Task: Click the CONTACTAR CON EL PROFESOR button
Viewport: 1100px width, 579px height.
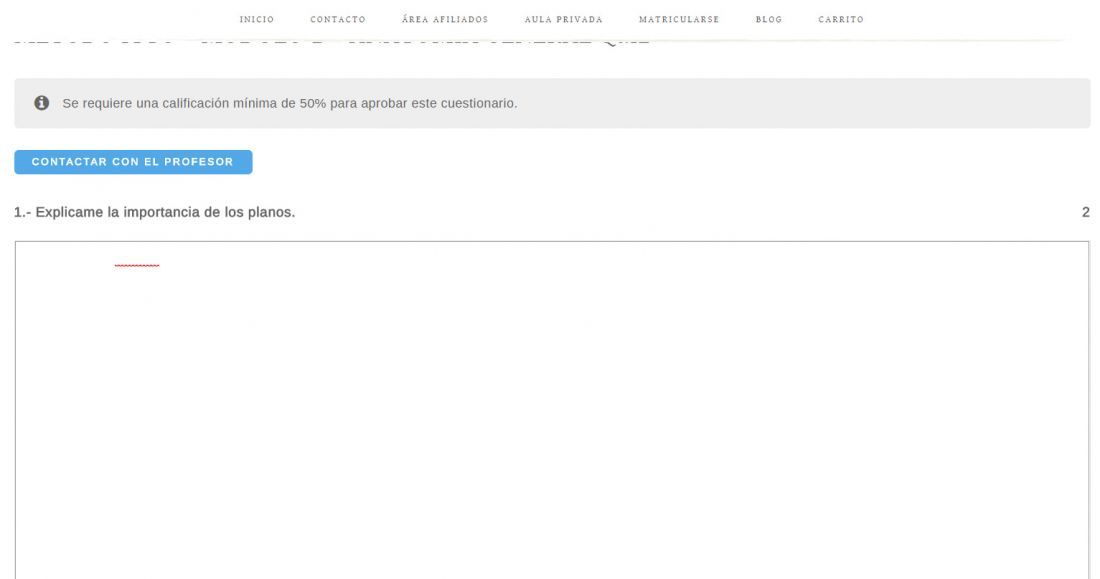Action: [133, 162]
